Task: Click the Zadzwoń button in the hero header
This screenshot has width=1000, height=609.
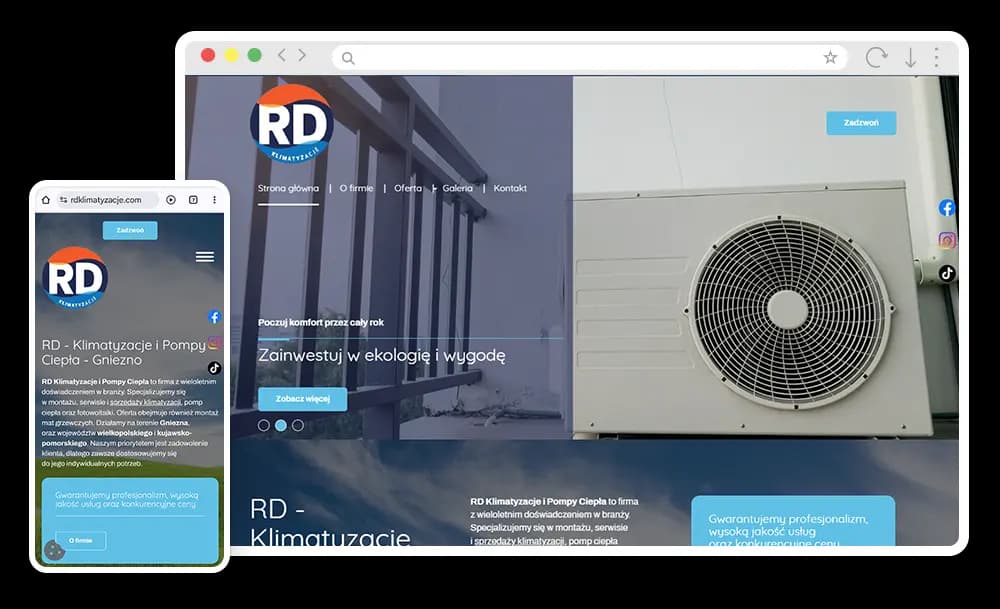Action: pos(861,122)
